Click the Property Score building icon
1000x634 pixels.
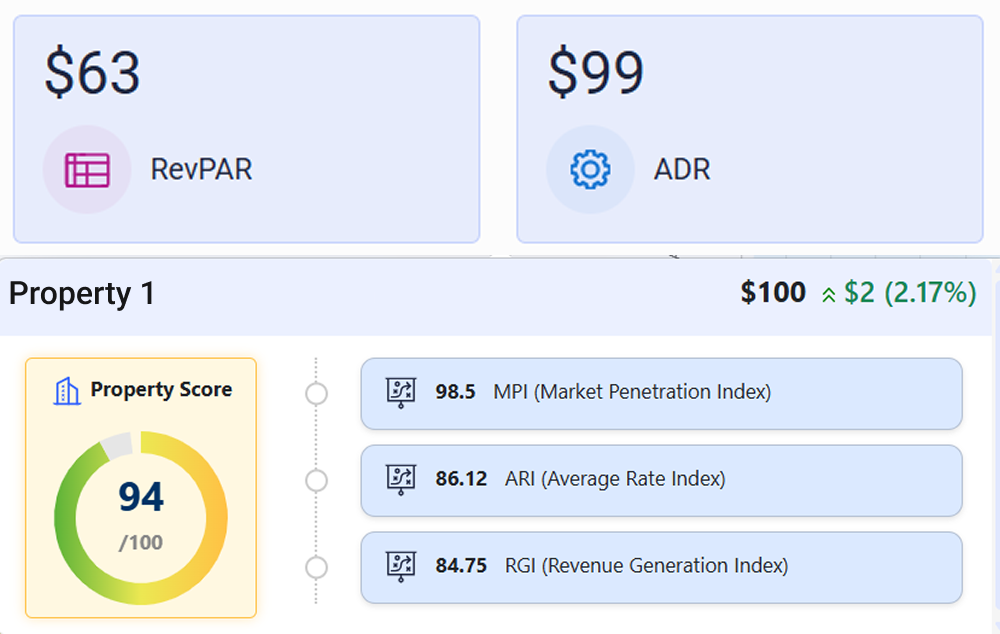[67, 391]
